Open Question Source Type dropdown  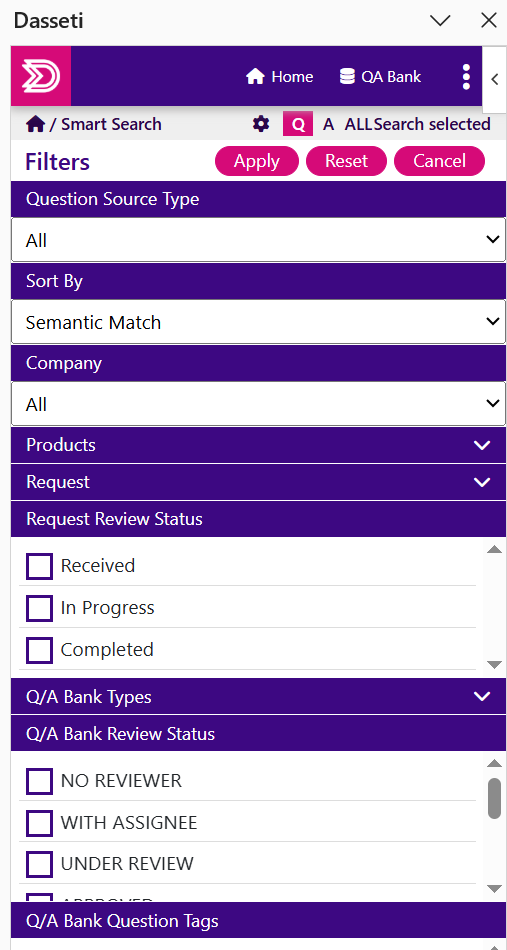pyautogui.click(x=259, y=240)
